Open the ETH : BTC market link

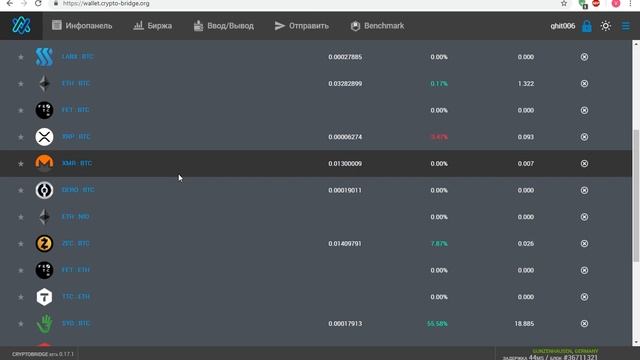coord(76,83)
